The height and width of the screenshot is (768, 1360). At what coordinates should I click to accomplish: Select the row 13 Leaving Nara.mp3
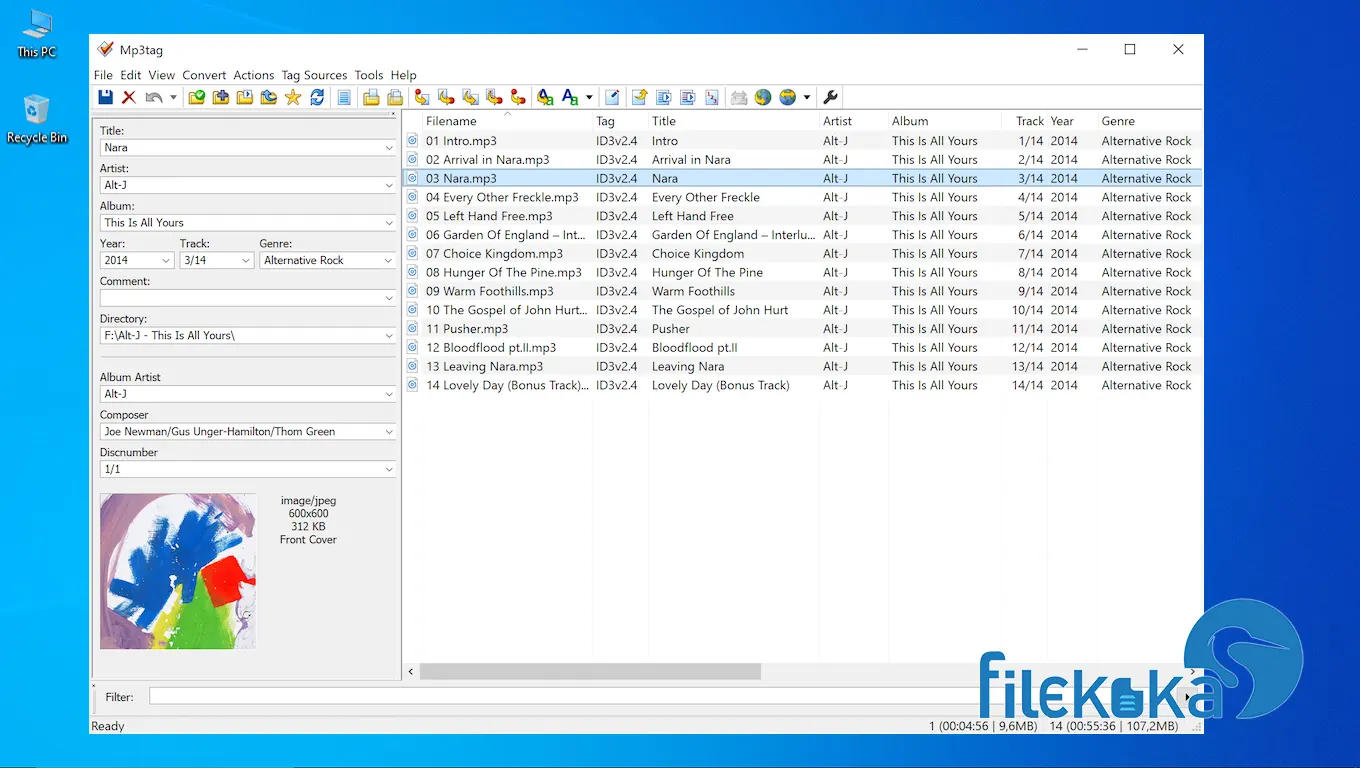click(802, 366)
